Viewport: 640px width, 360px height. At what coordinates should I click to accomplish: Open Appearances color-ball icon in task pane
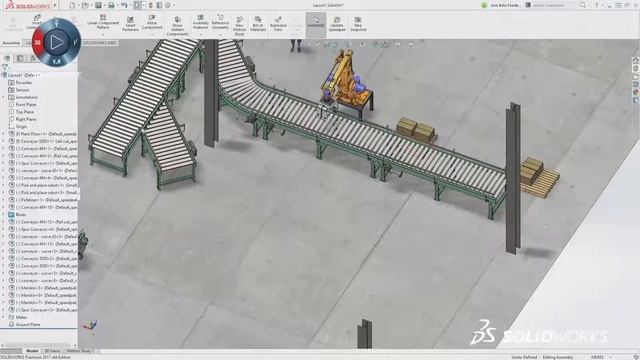[636, 92]
